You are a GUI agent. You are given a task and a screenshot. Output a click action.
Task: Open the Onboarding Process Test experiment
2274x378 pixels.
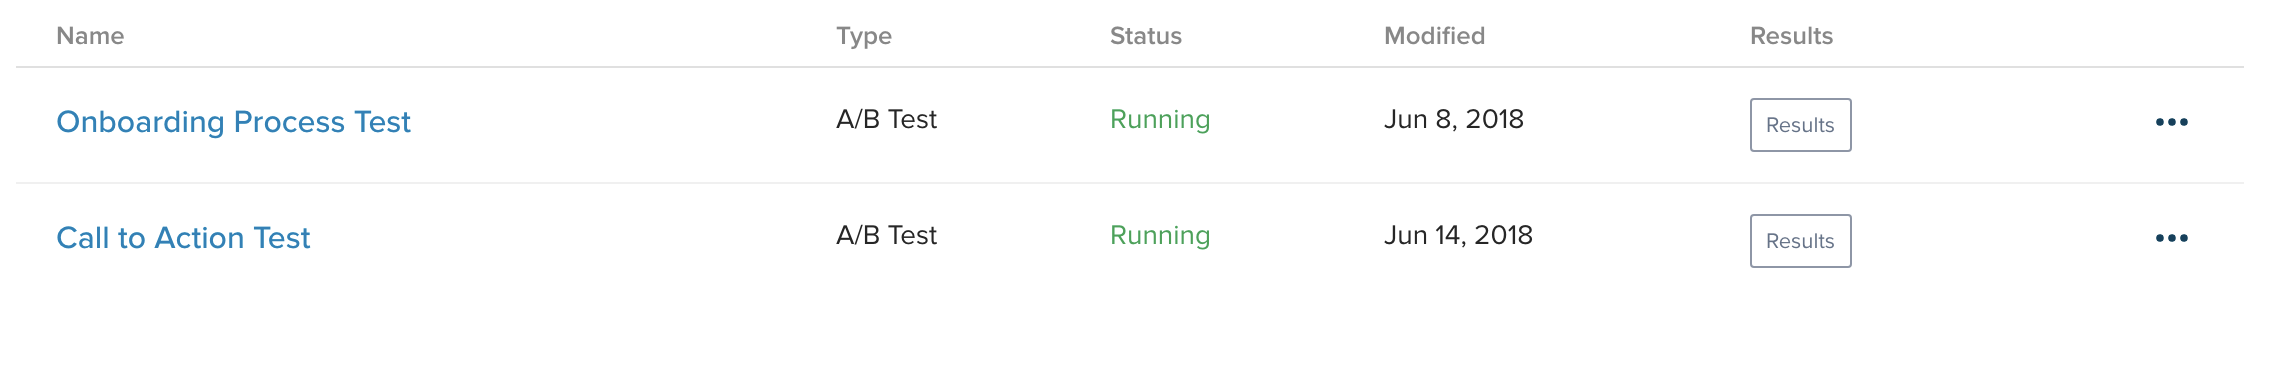coord(233,122)
